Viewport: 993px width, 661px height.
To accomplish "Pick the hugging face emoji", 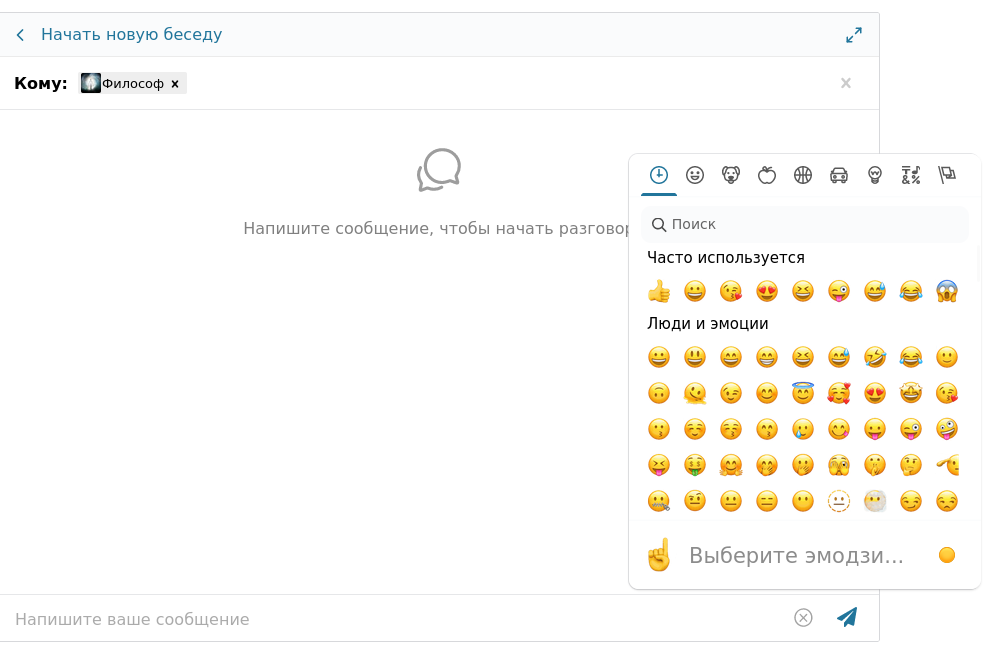I will [731, 465].
